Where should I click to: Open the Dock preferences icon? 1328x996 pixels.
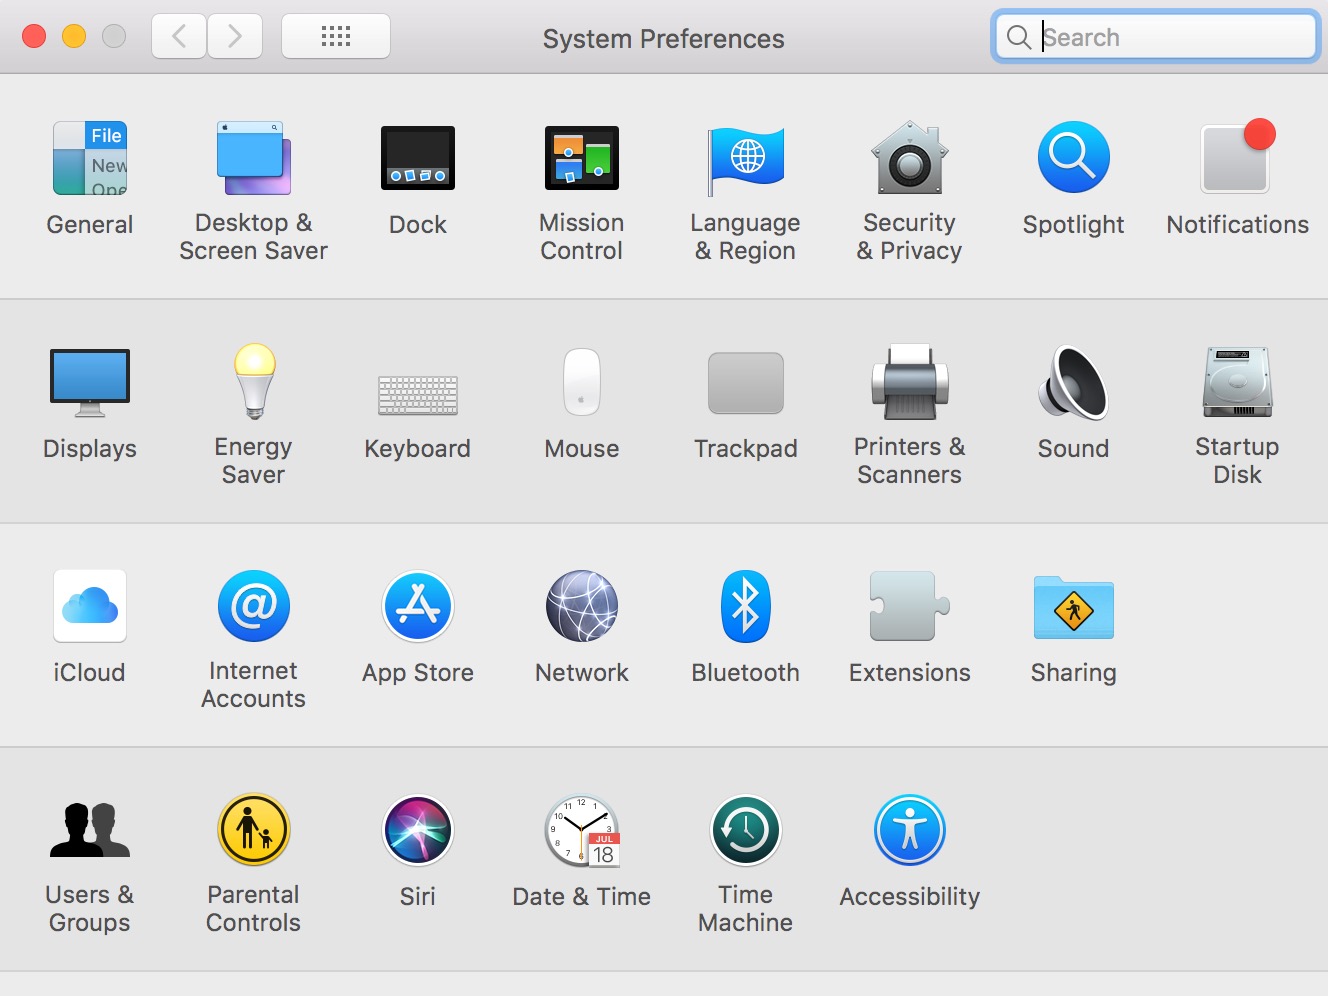[x=418, y=158]
